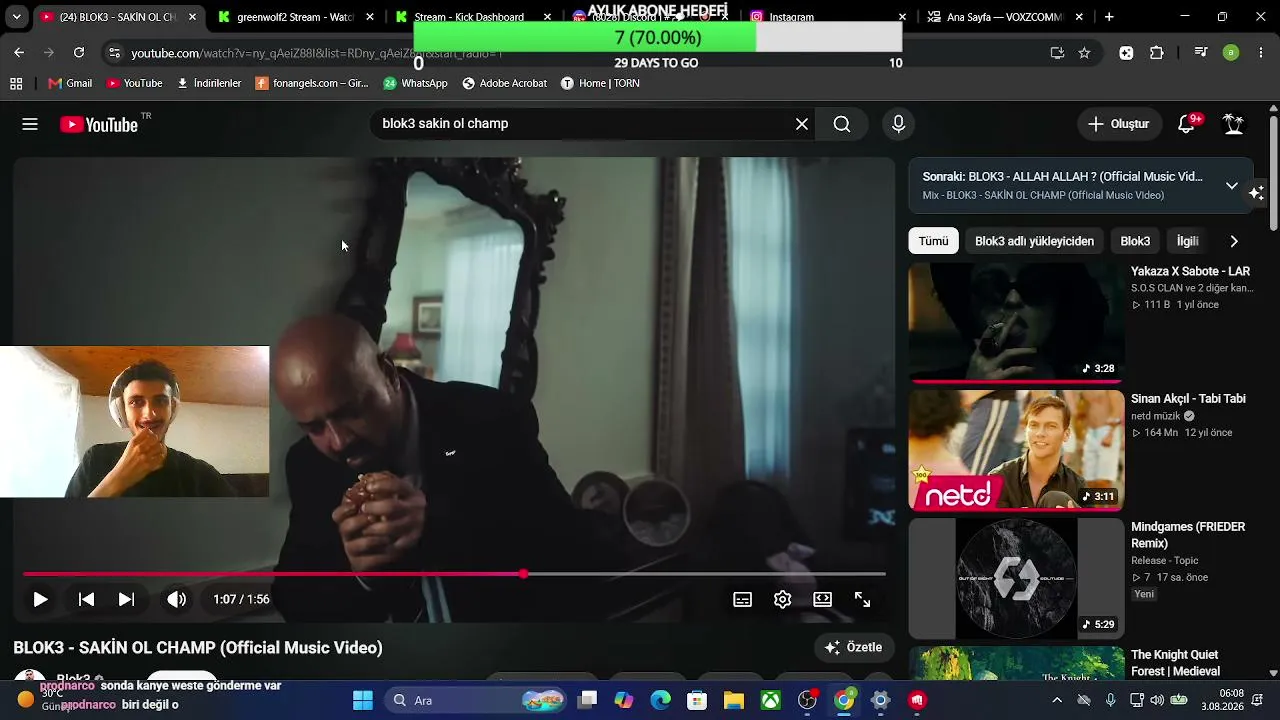
Task: Enter fullscreen on the video player
Action: coord(862,600)
